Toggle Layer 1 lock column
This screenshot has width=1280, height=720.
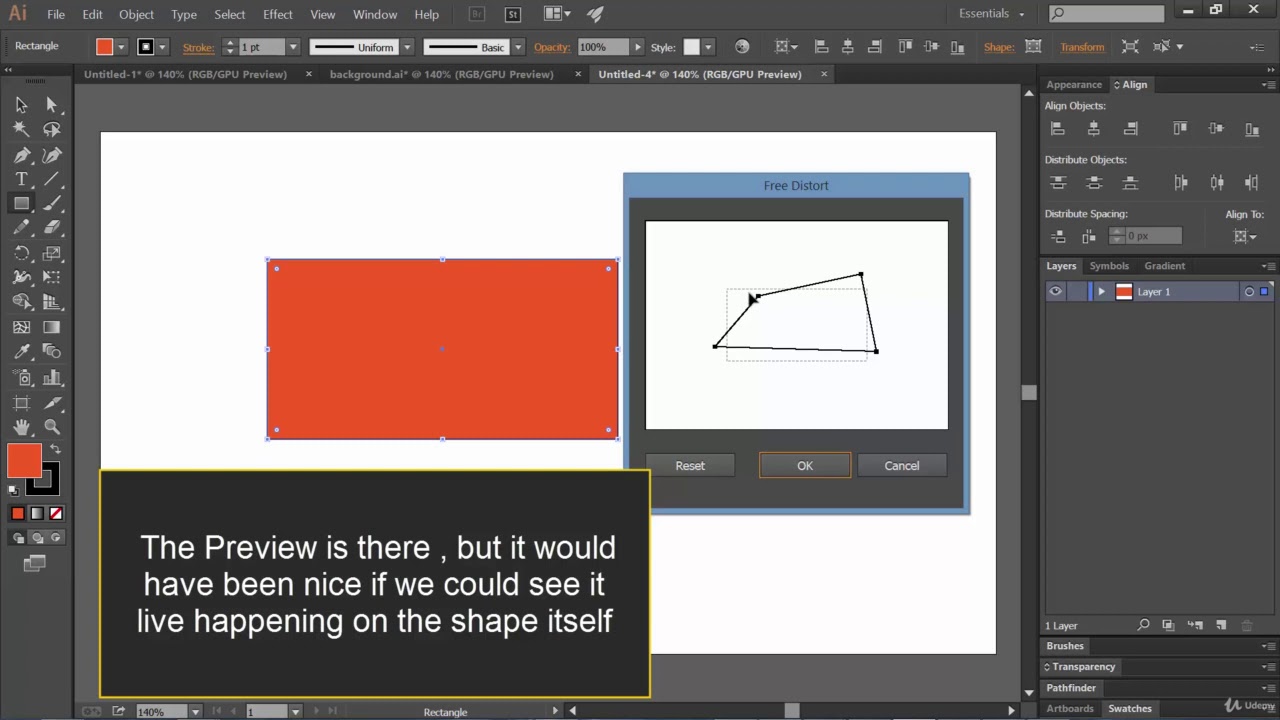tap(1075, 292)
